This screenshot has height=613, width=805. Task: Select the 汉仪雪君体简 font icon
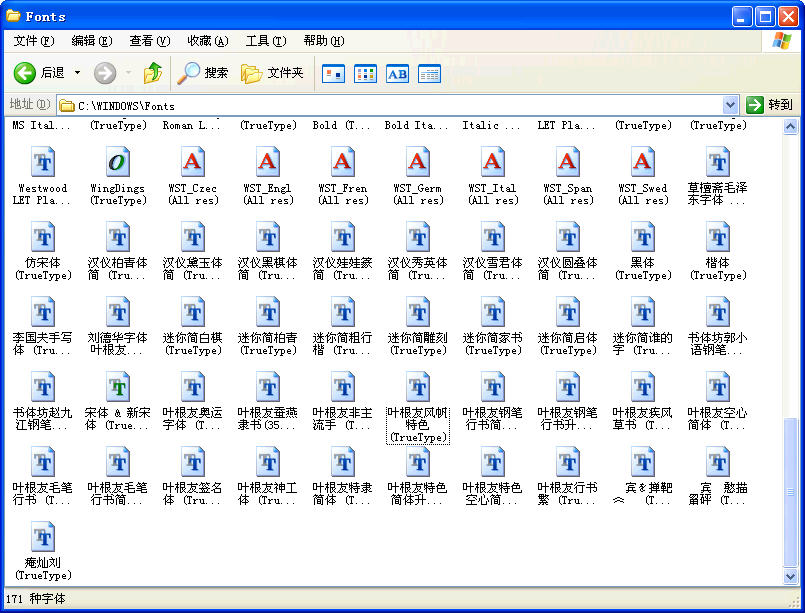click(493, 237)
